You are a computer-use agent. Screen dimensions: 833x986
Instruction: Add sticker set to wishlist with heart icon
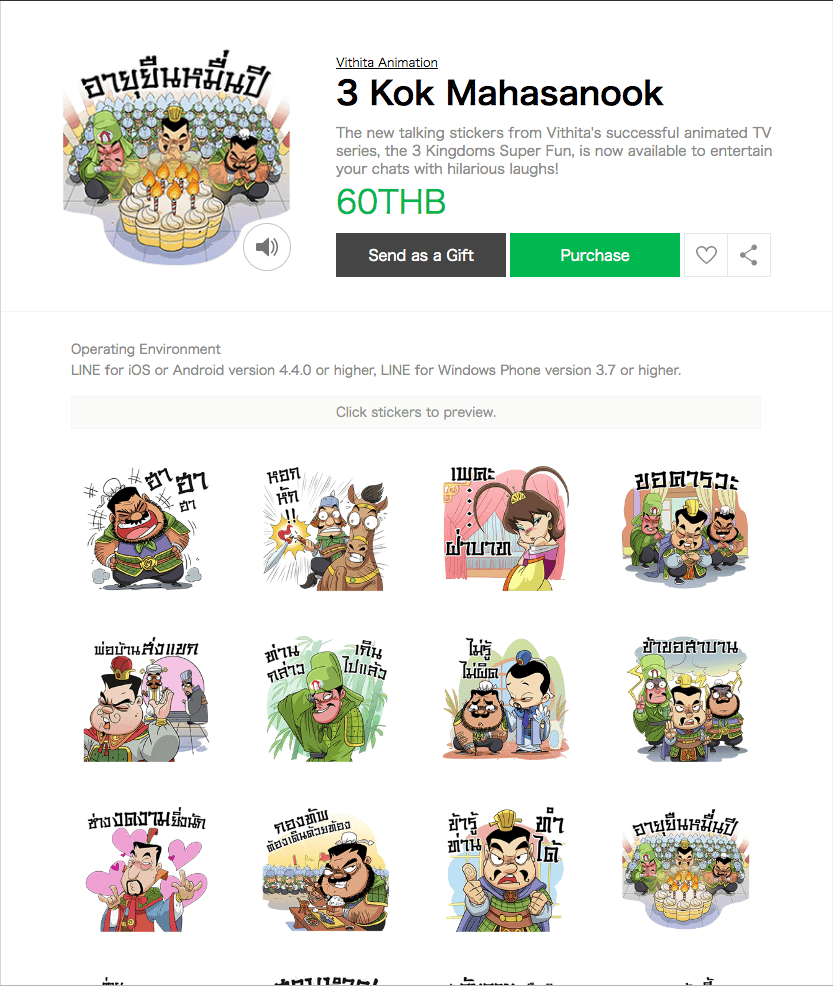point(705,255)
